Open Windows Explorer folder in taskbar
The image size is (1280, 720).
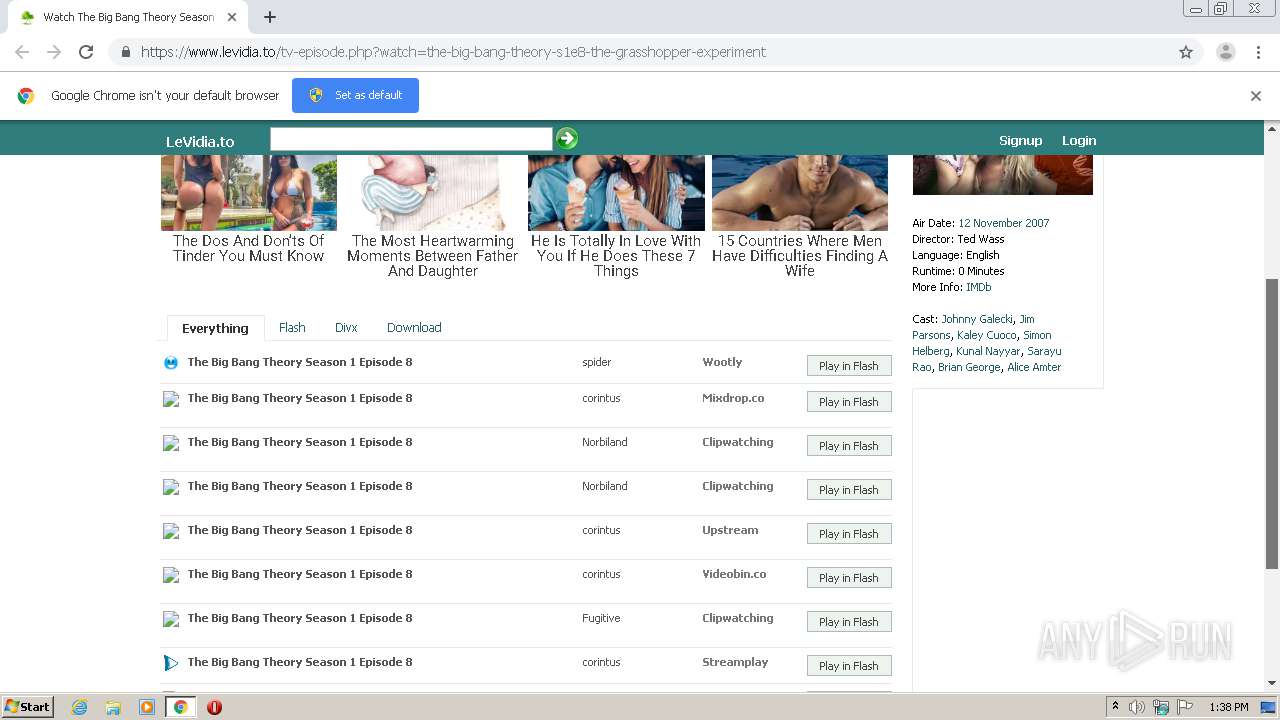(113, 707)
